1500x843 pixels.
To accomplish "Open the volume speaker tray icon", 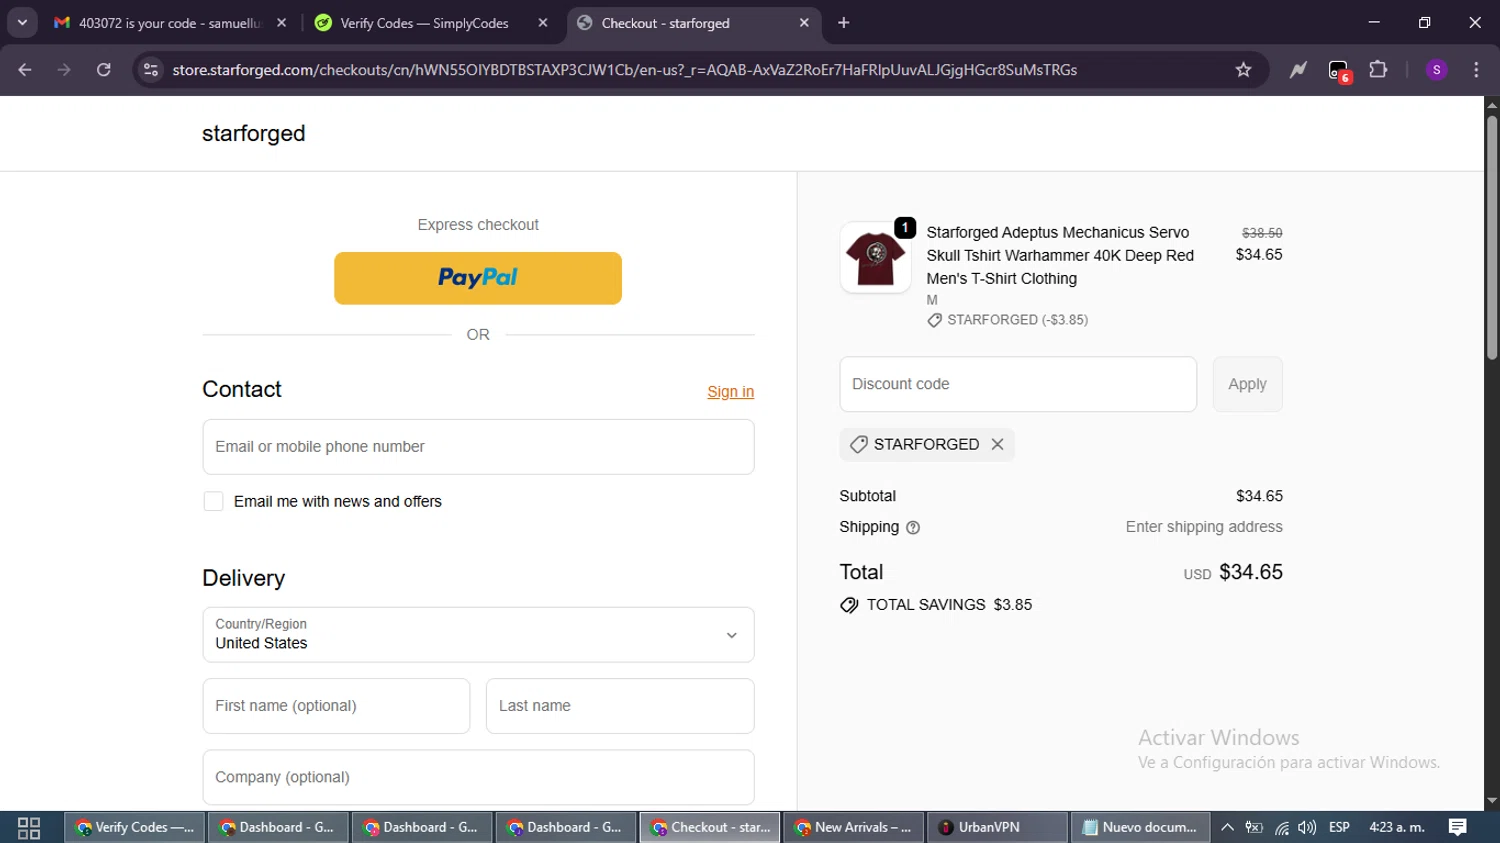I will (x=1307, y=828).
